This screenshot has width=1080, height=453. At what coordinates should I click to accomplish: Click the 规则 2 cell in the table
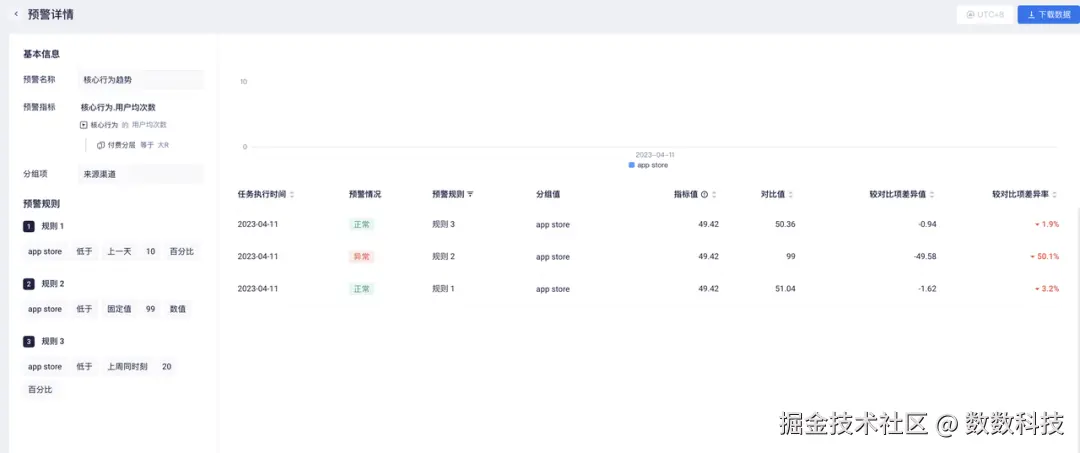pyautogui.click(x=444, y=257)
